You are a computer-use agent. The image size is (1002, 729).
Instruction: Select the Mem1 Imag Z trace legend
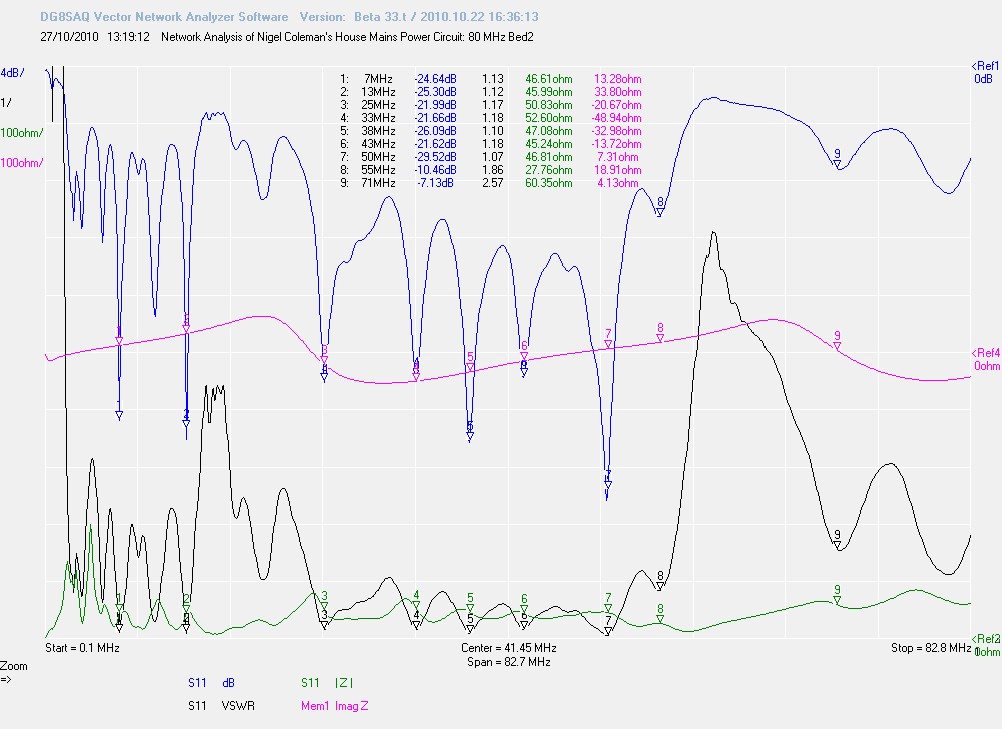point(334,706)
